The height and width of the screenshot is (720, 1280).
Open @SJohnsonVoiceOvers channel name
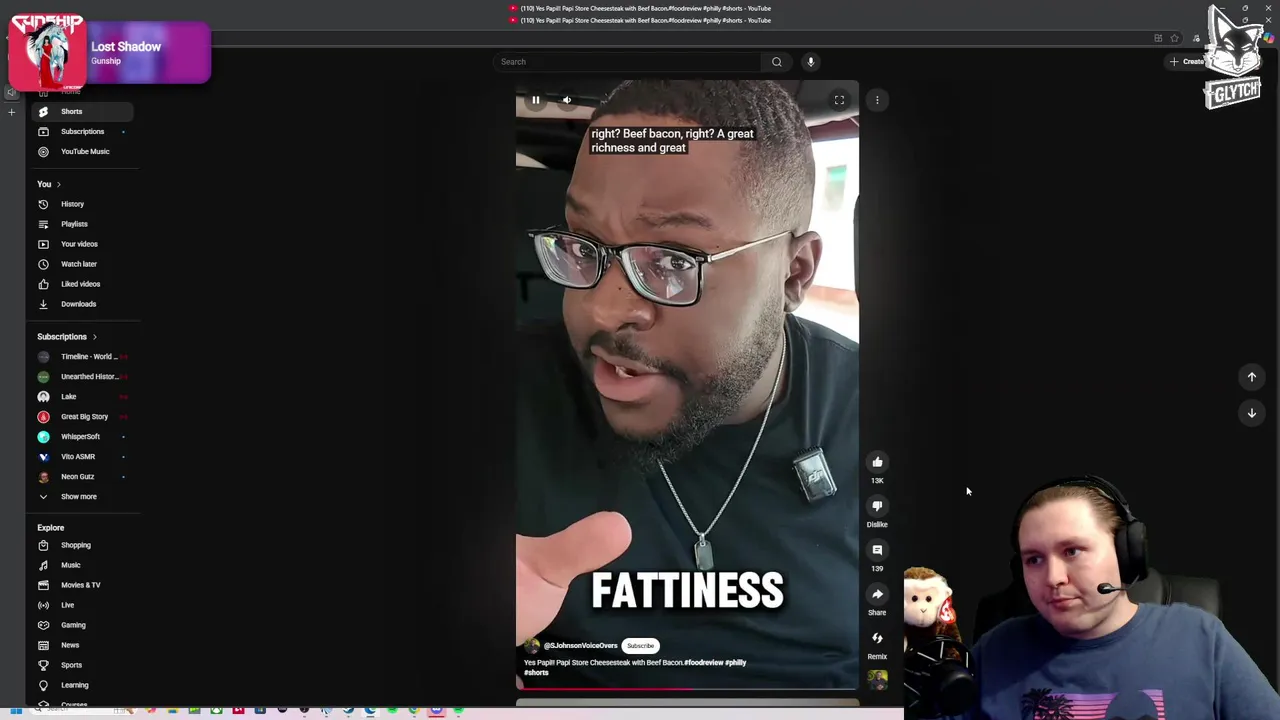click(580, 646)
